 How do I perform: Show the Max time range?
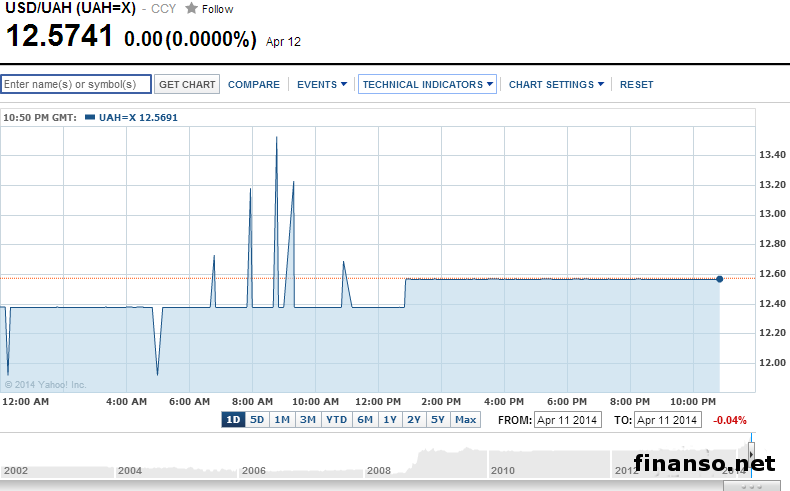pos(465,420)
